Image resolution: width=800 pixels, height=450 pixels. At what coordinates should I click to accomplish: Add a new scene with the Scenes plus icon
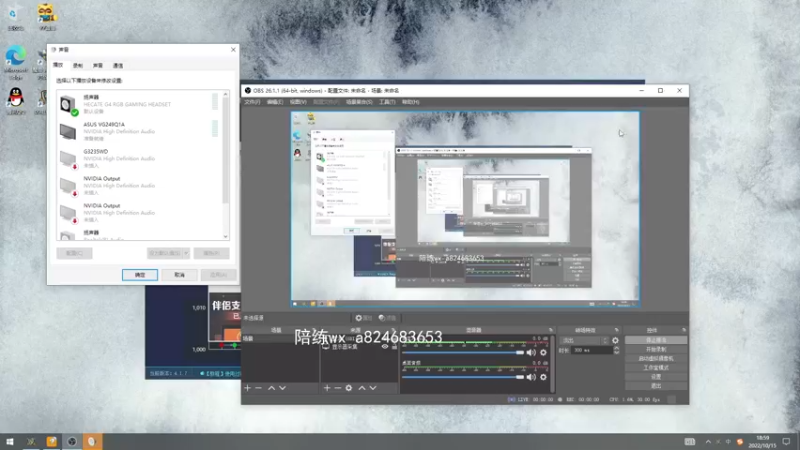point(247,388)
